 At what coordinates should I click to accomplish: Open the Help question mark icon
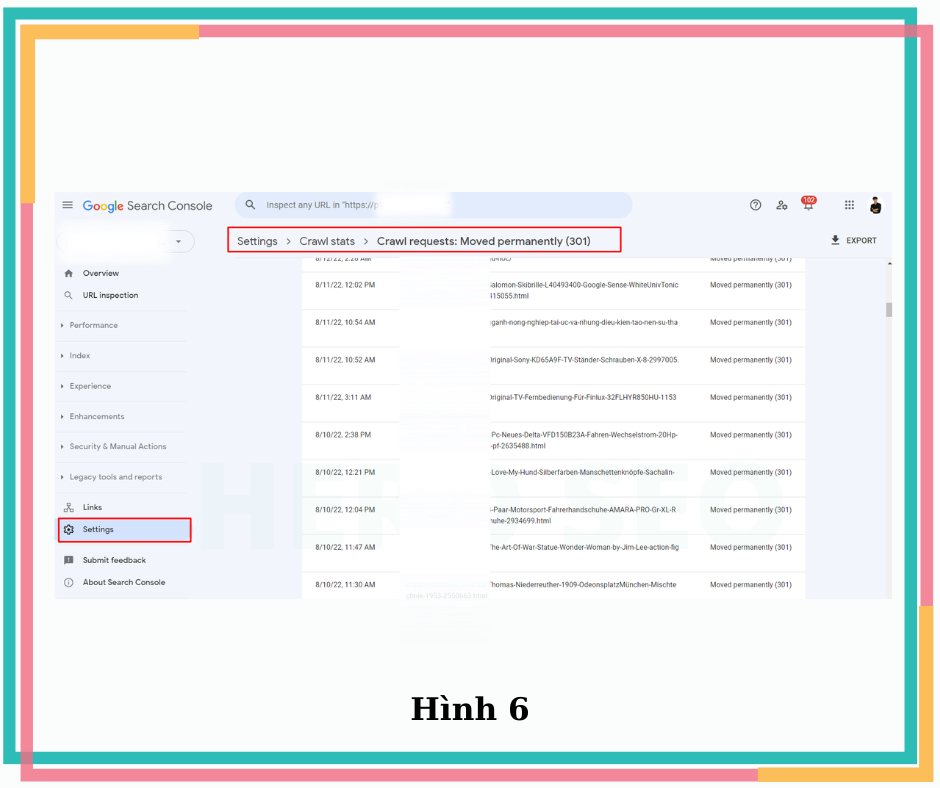point(755,205)
